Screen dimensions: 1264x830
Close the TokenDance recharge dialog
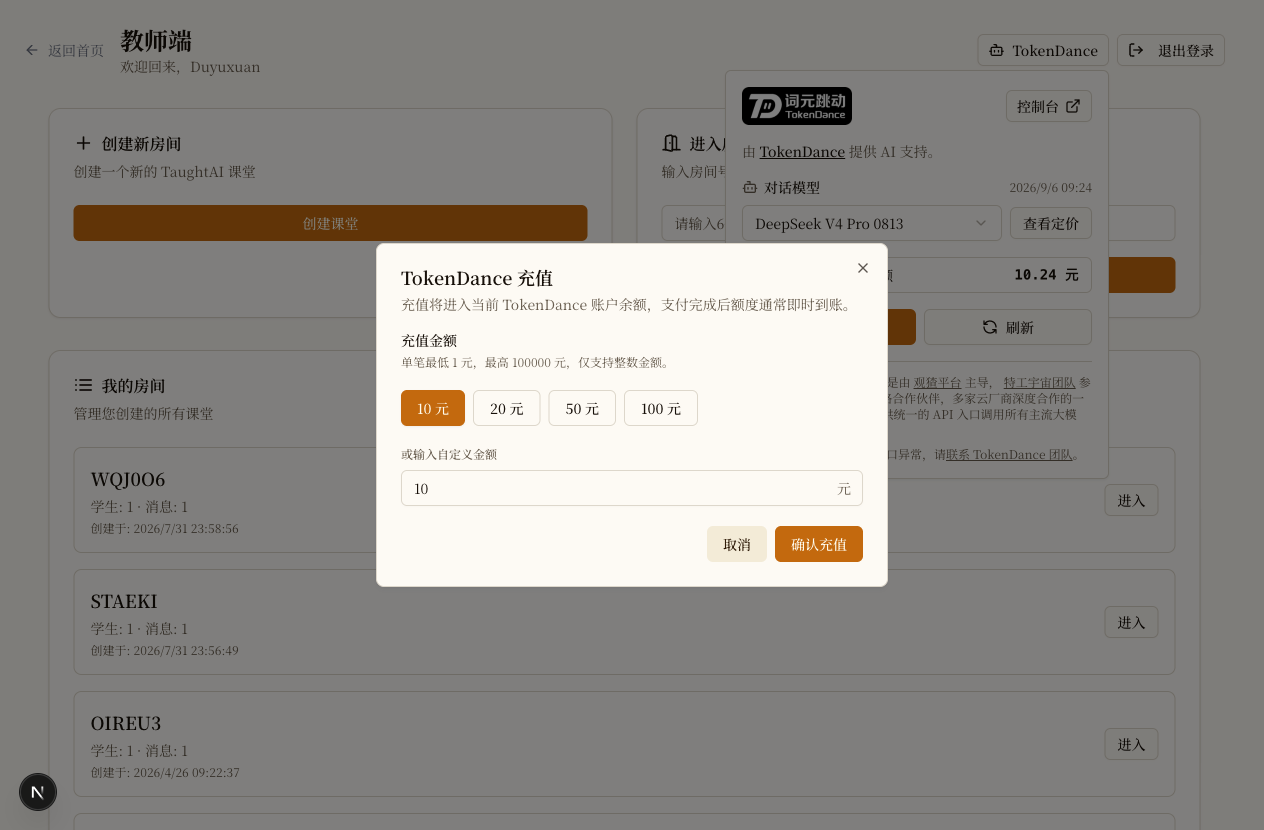click(863, 268)
